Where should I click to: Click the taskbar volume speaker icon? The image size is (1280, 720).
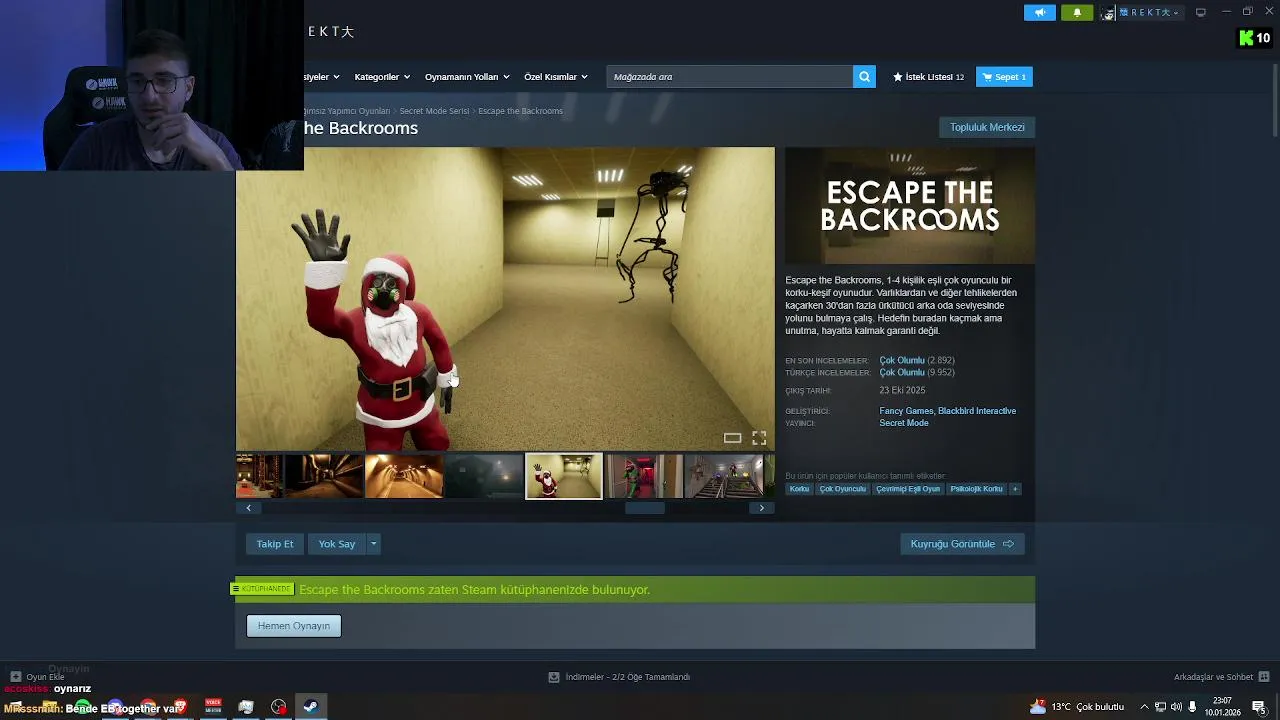click(x=1176, y=707)
